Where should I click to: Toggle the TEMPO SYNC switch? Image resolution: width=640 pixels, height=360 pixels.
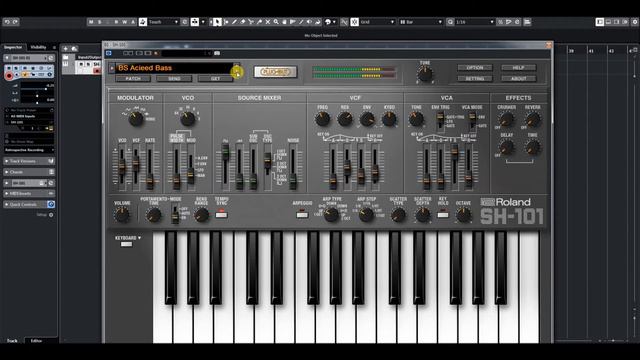pyautogui.click(x=222, y=214)
